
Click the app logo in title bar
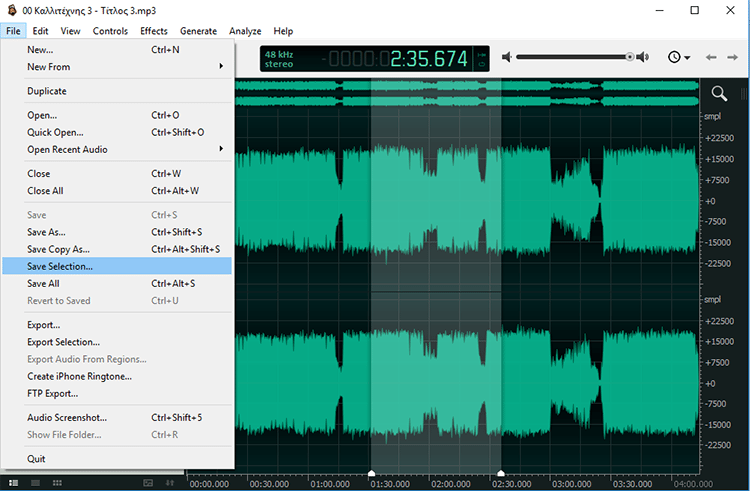pos(11,11)
